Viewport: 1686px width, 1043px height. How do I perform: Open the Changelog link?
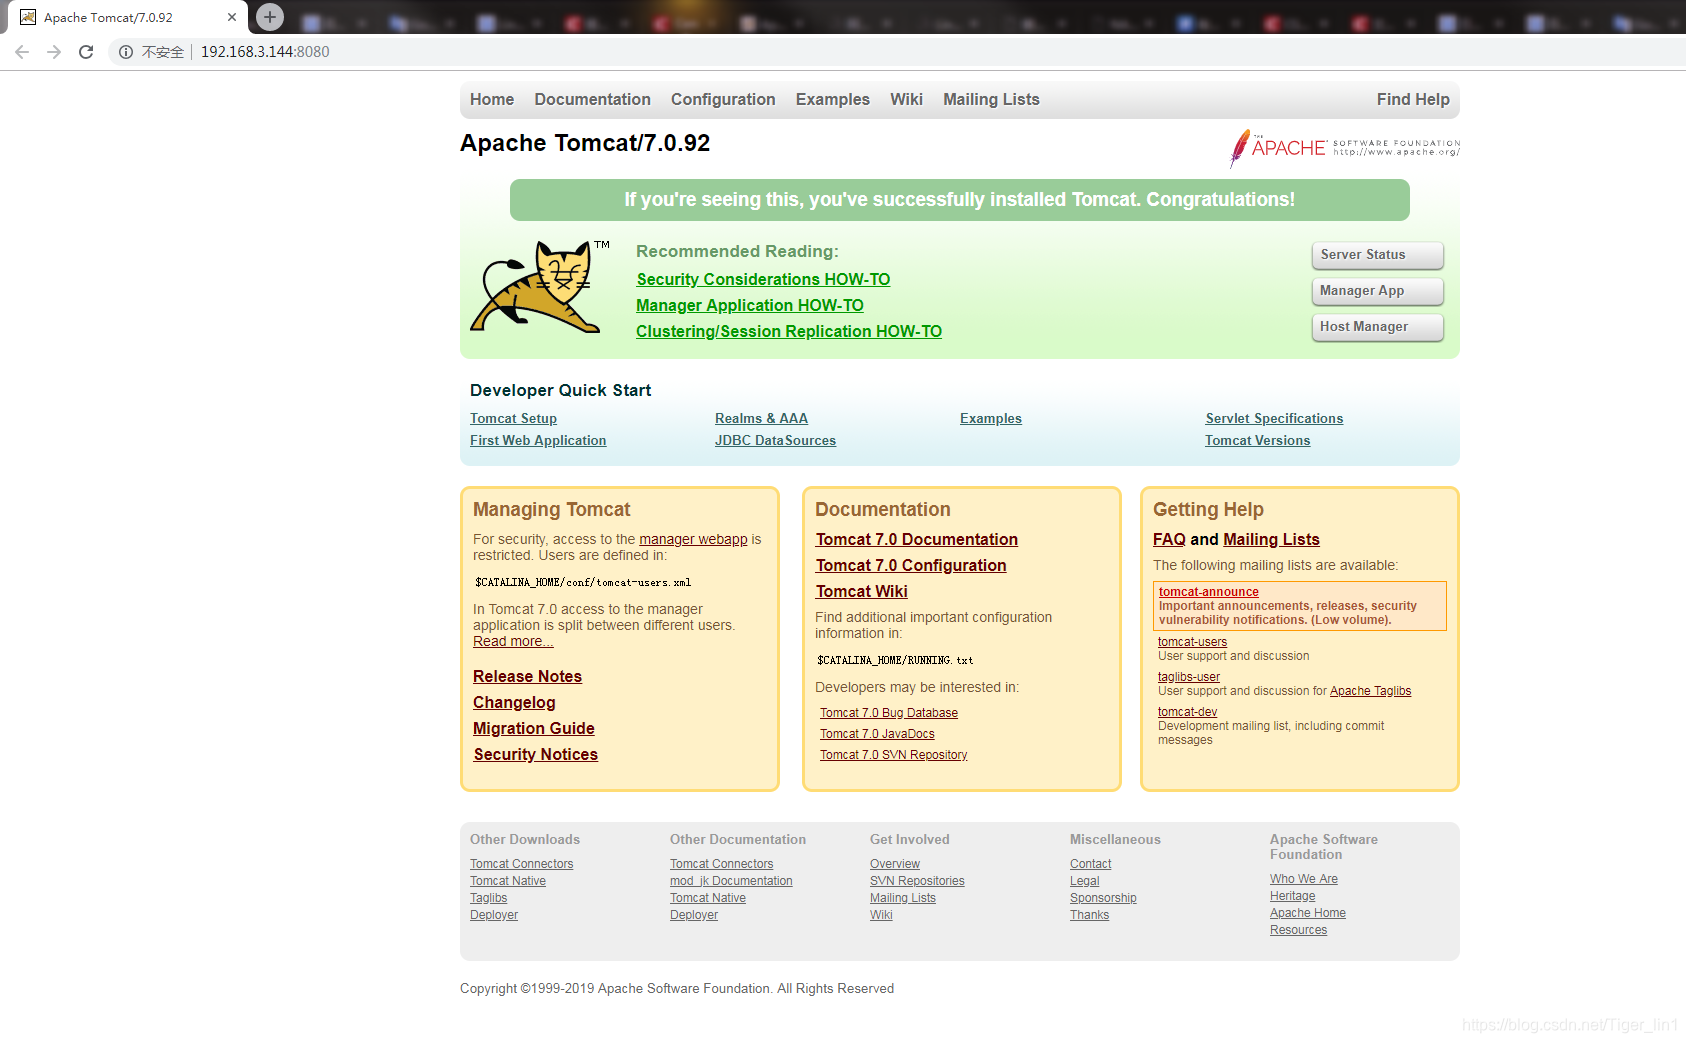(x=514, y=703)
